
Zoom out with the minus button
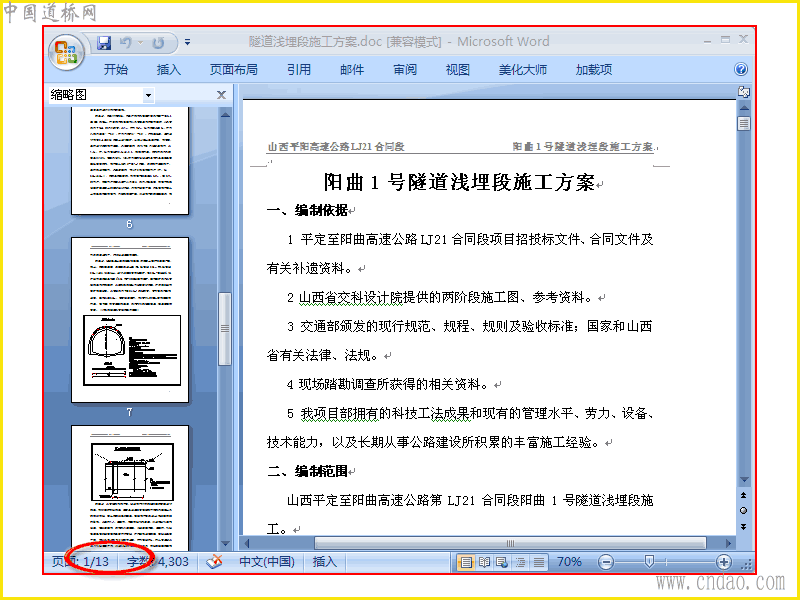coord(606,562)
